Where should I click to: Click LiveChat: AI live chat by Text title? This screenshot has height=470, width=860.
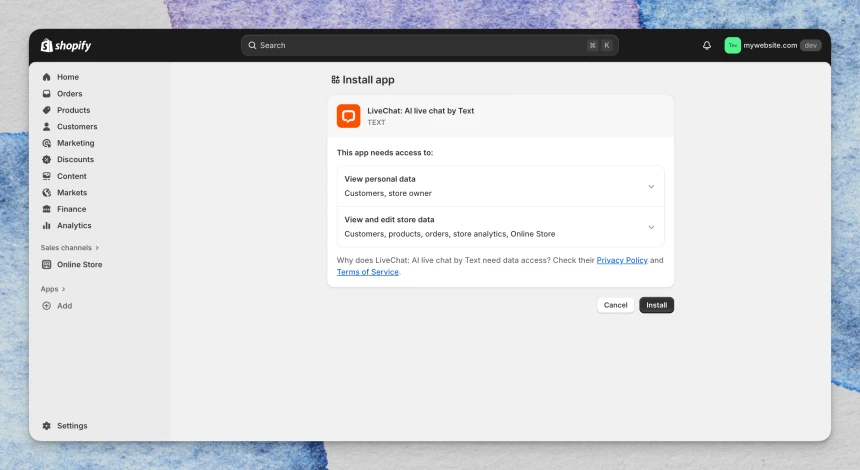pos(421,111)
